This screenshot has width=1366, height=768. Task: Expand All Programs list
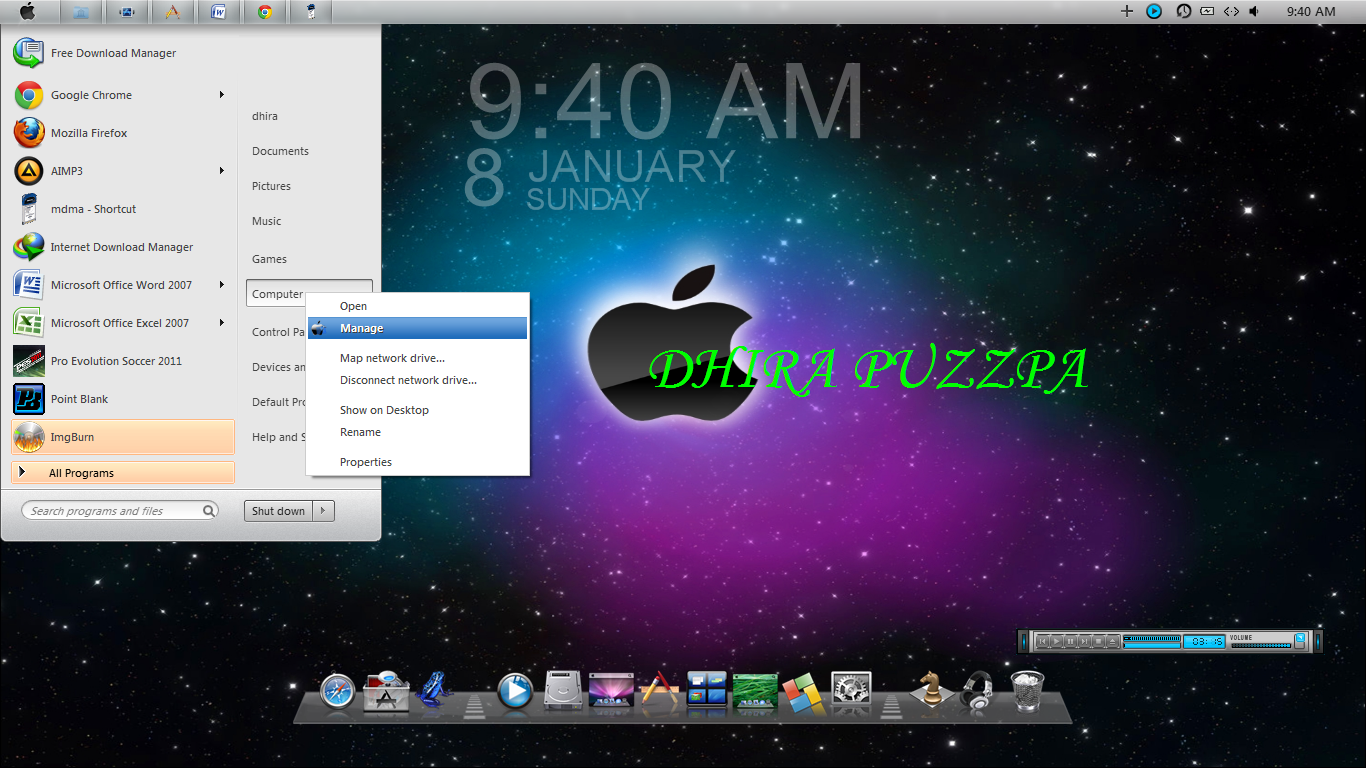[x=123, y=473]
